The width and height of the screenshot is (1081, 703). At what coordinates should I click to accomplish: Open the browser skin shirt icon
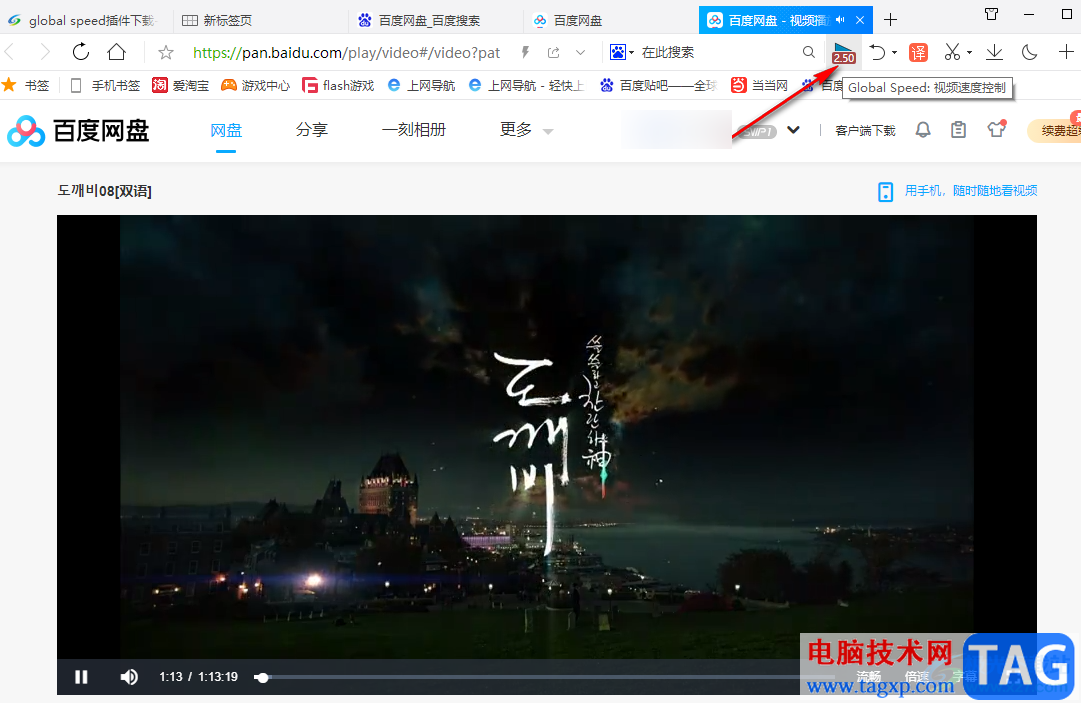(991, 14)
